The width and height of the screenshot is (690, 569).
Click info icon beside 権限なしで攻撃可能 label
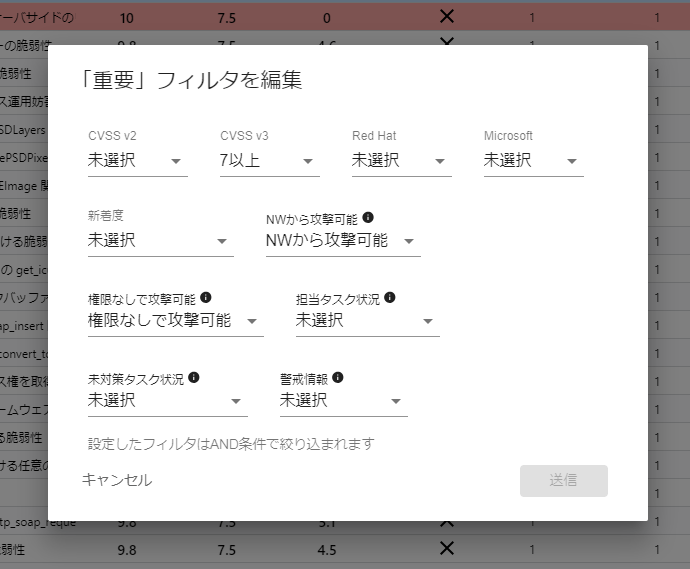click(x=206, y=298)
